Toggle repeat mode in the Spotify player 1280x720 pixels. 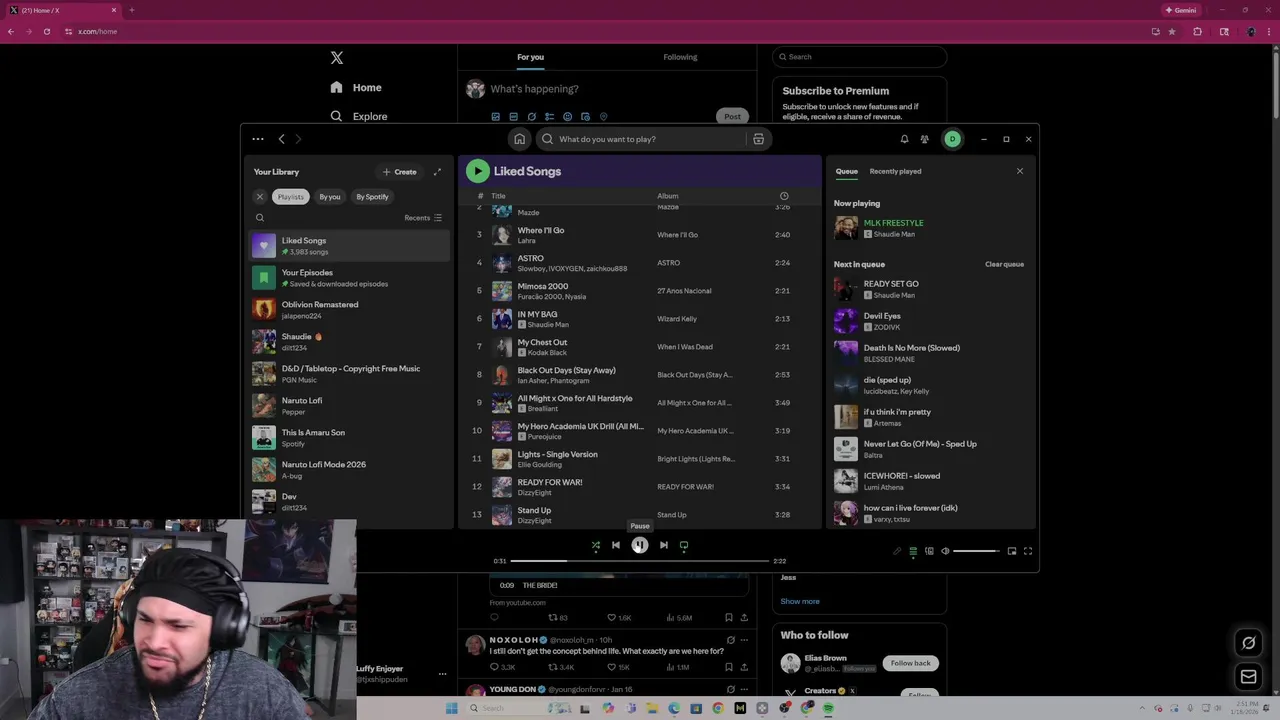click(684, 545)
